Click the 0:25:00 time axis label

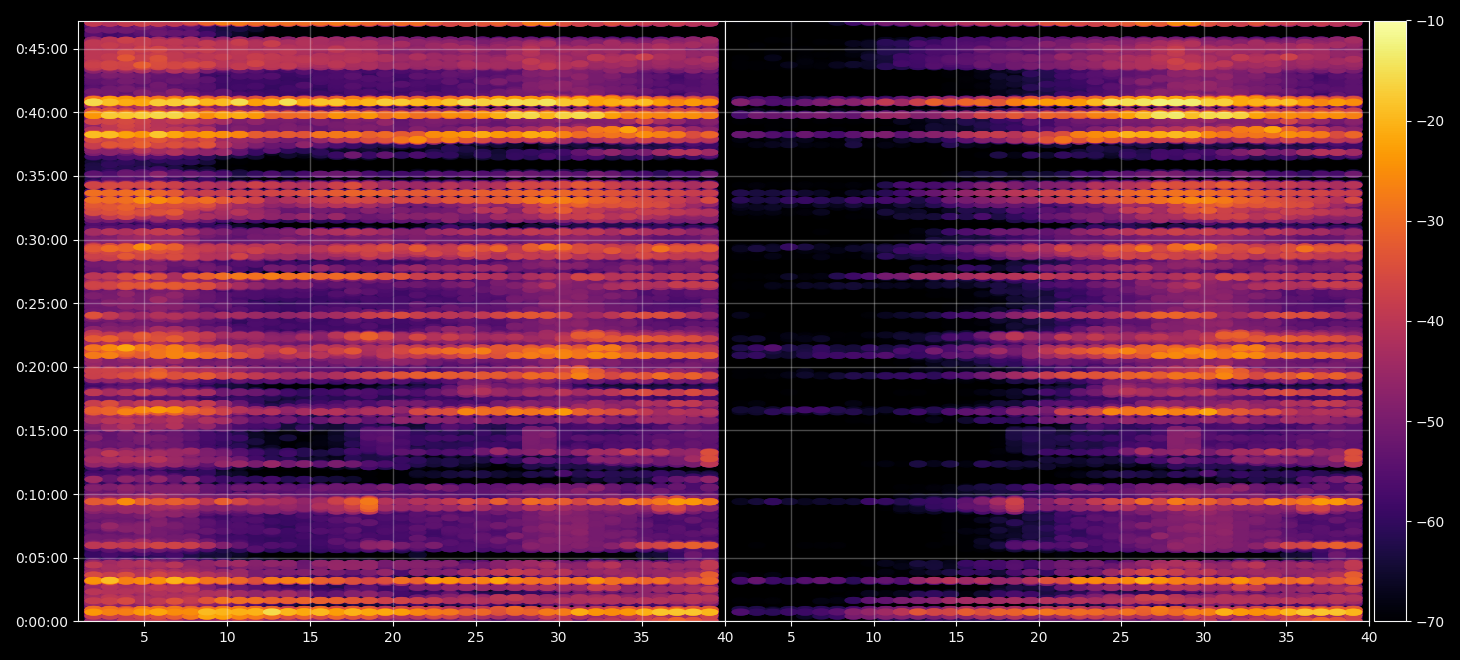(41, 303)
